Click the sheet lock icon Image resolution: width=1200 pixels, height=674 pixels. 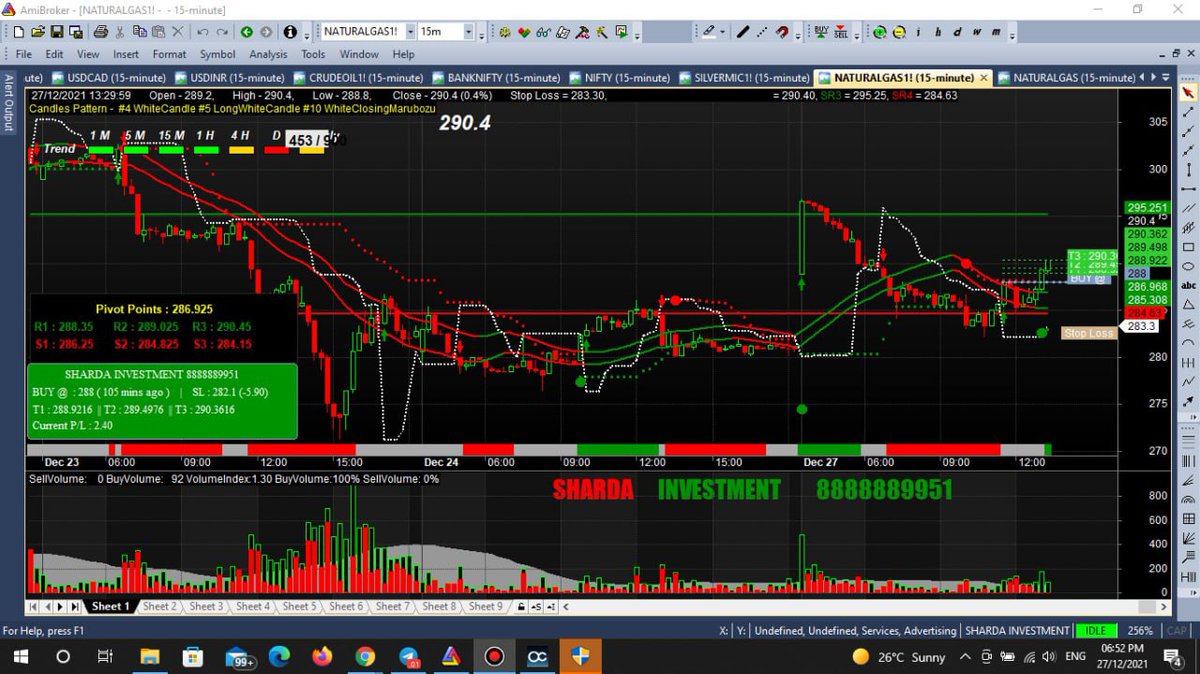[521, 606]
